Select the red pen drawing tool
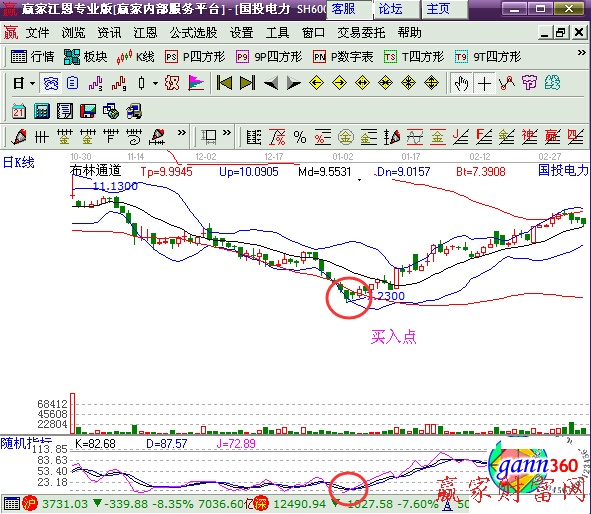 click(19, 137)
